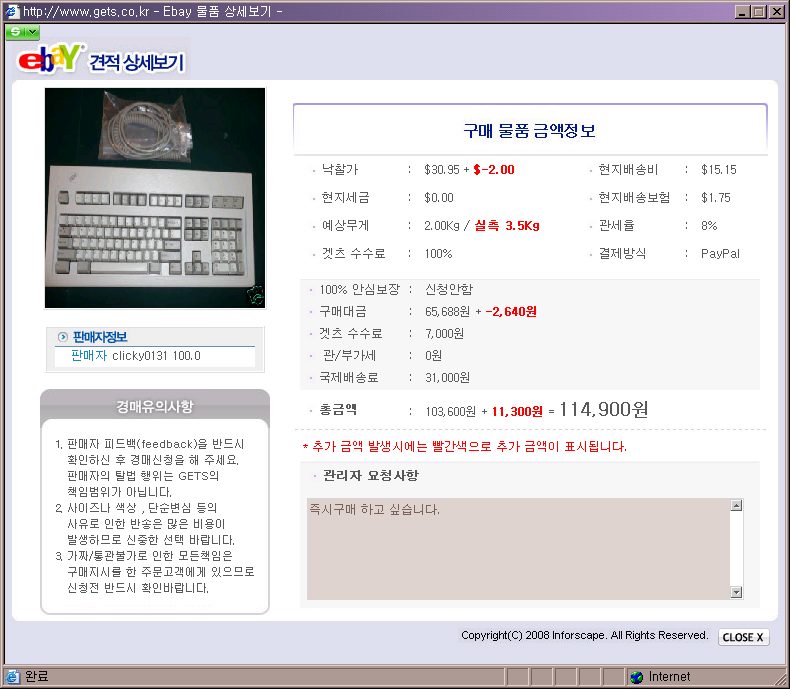Screen dimensions: 790x689
Task: Click the 경매유의사항 panel header
Action: coord(155,406)
